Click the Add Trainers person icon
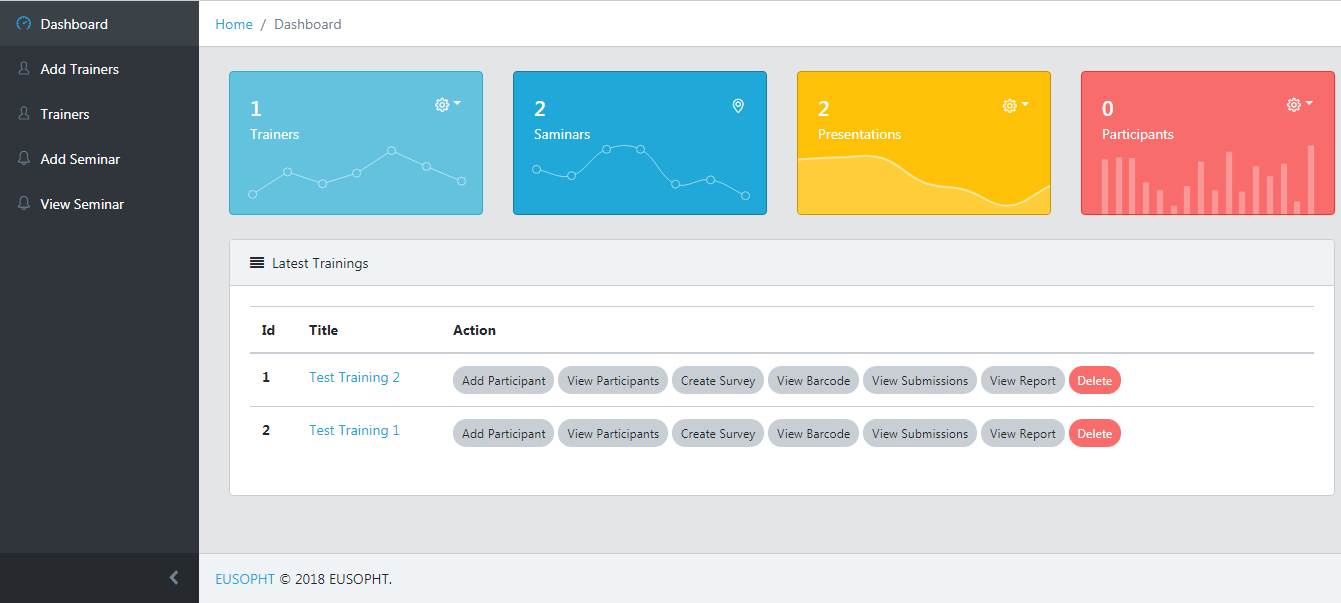The height and width of the screenshot is (603, 1341). (24, 69)
